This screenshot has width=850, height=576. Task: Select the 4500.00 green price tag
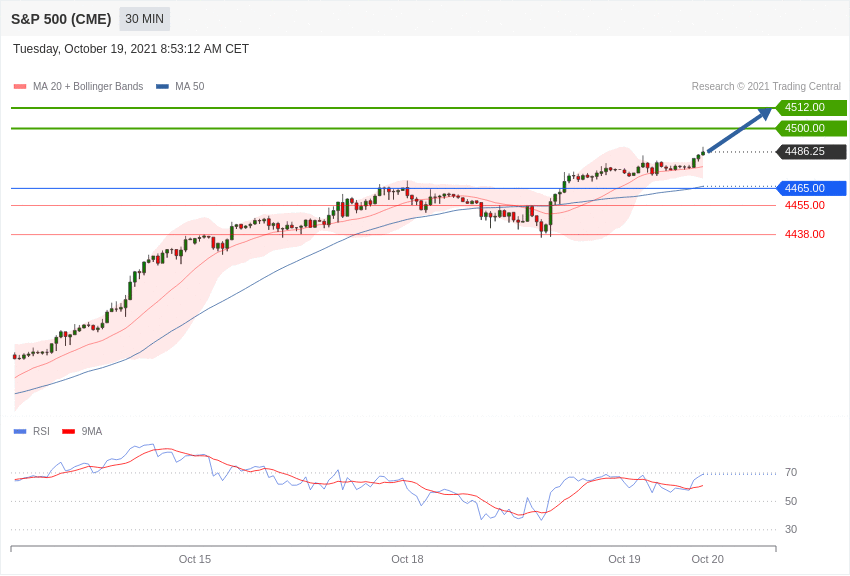810,128
